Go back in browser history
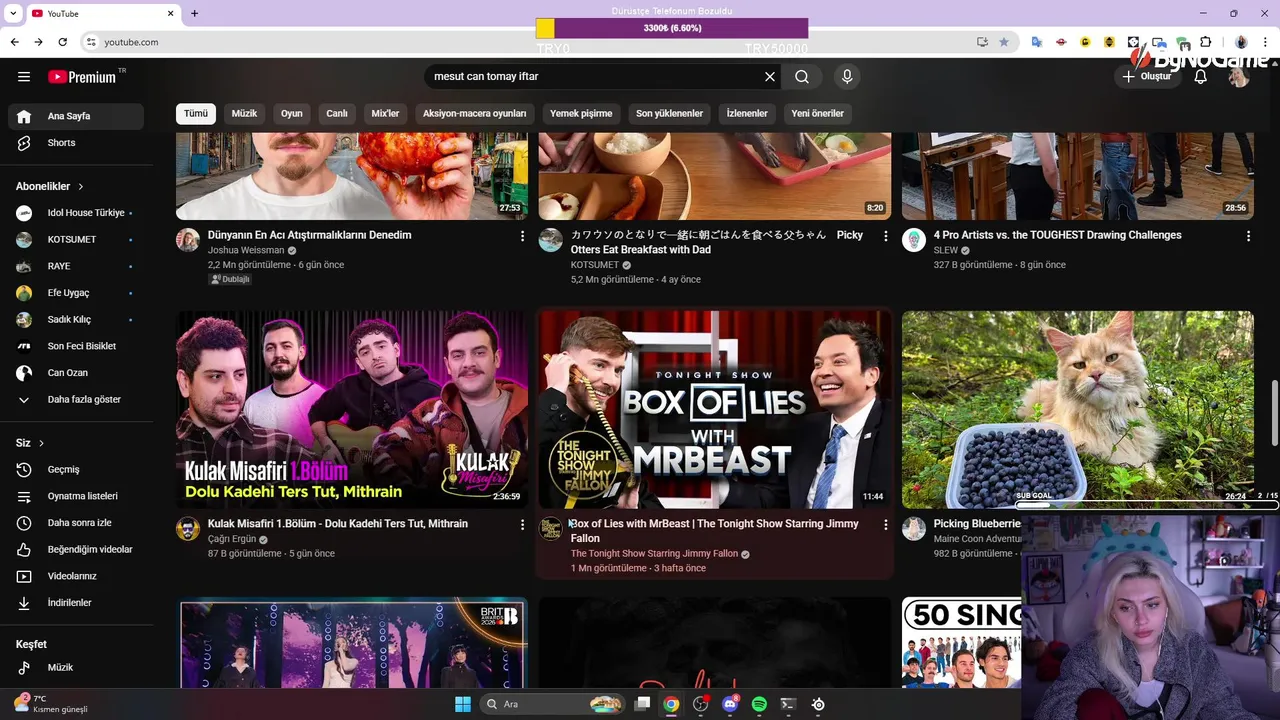Screen dimensions: 1280x720 14,42
